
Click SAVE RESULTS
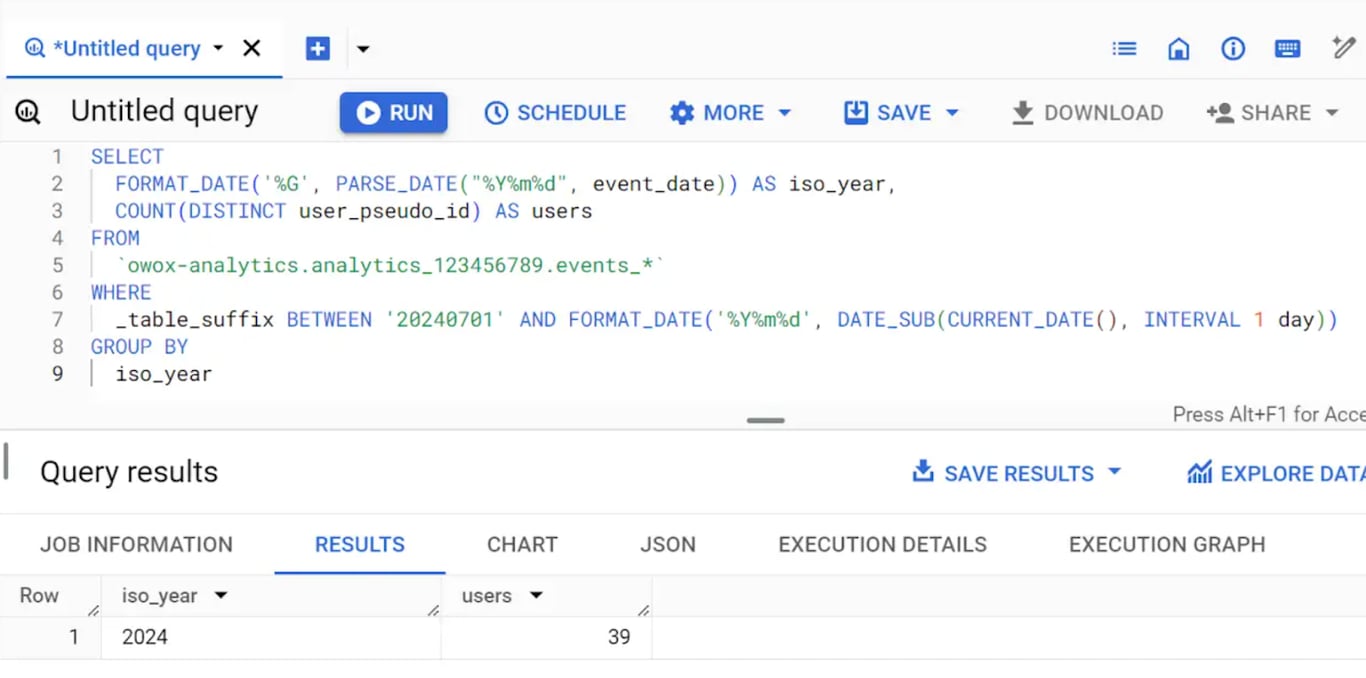(x=1003, y=473)
